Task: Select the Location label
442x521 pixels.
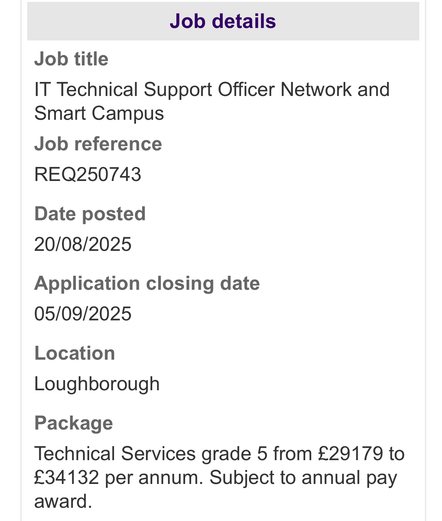Action: point(75,353)
